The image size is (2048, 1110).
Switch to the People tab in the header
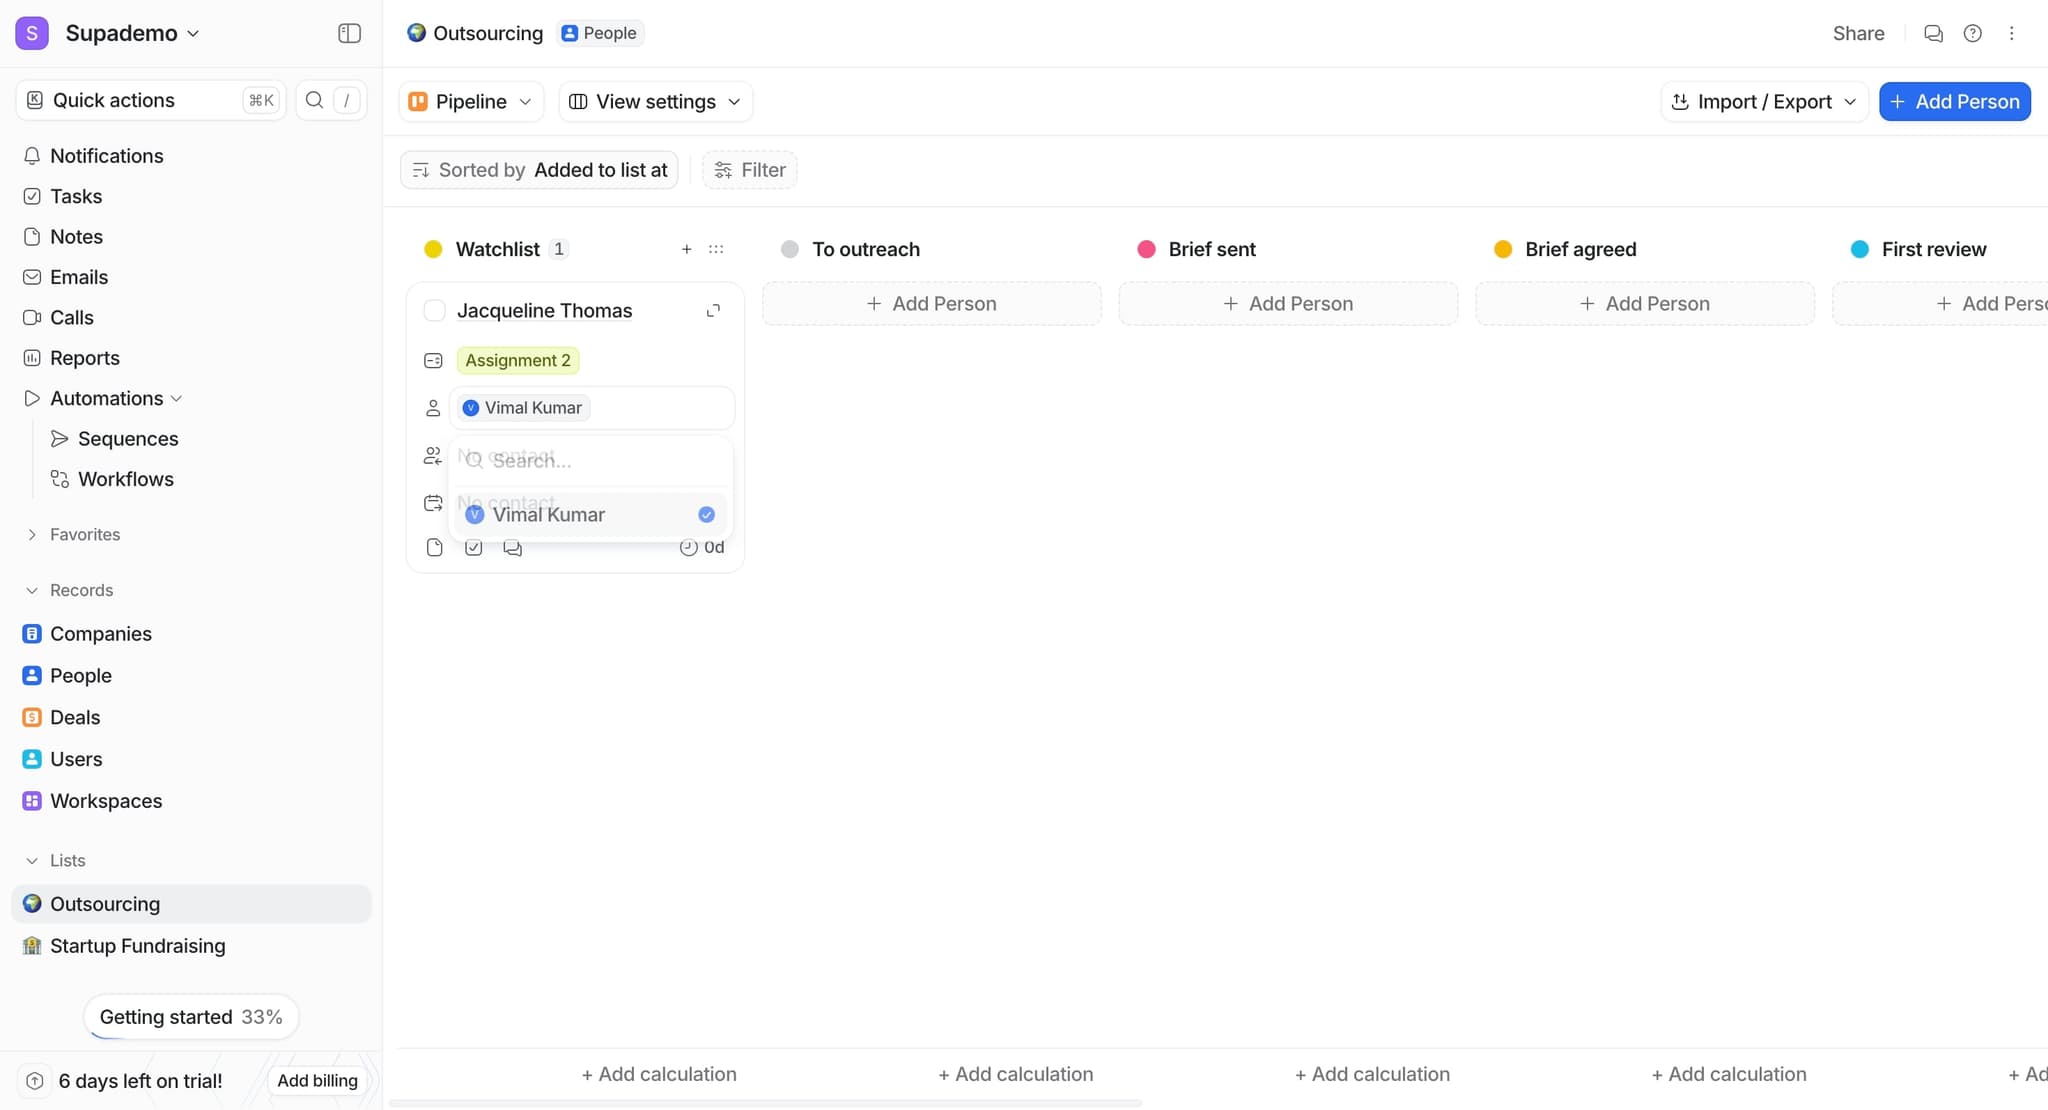tap(598, 32)
